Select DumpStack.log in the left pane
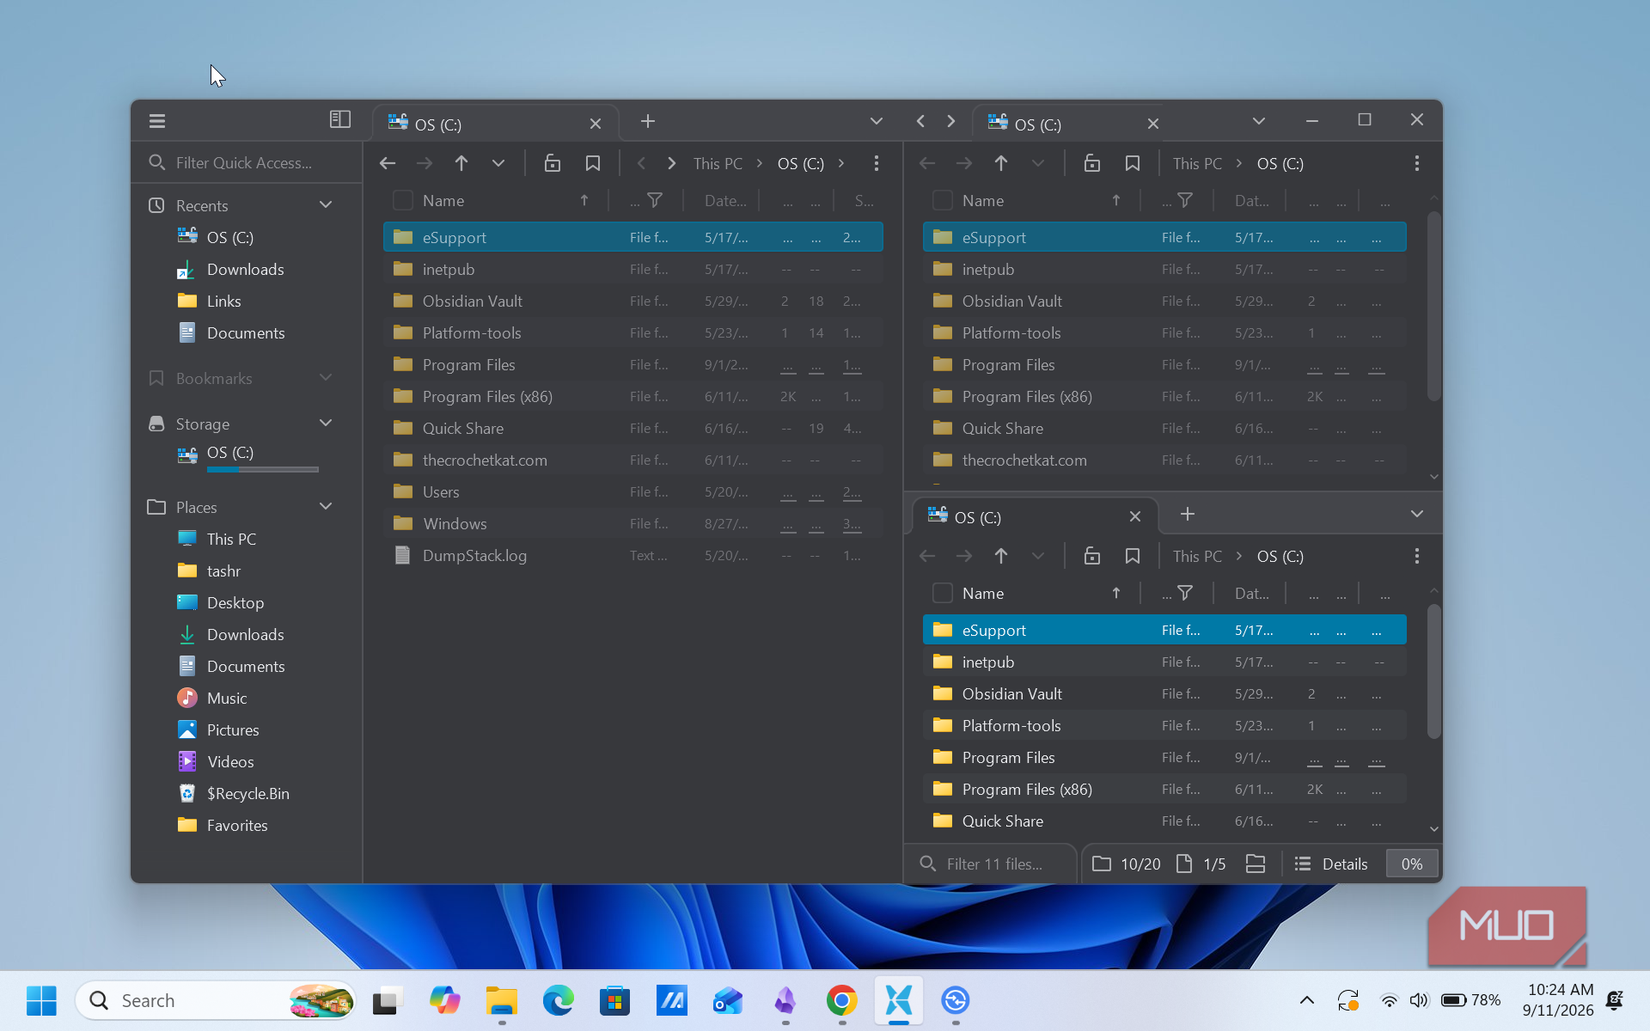Image resolution: width=1650 pixels, height=1031 pixels. pos(633,555)
